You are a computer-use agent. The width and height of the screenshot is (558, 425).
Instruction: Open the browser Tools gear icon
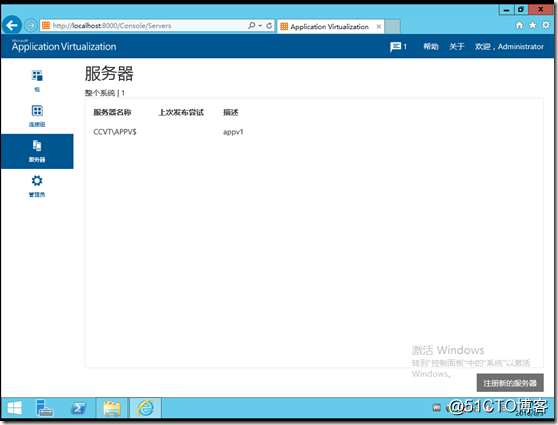pos(546,25)
